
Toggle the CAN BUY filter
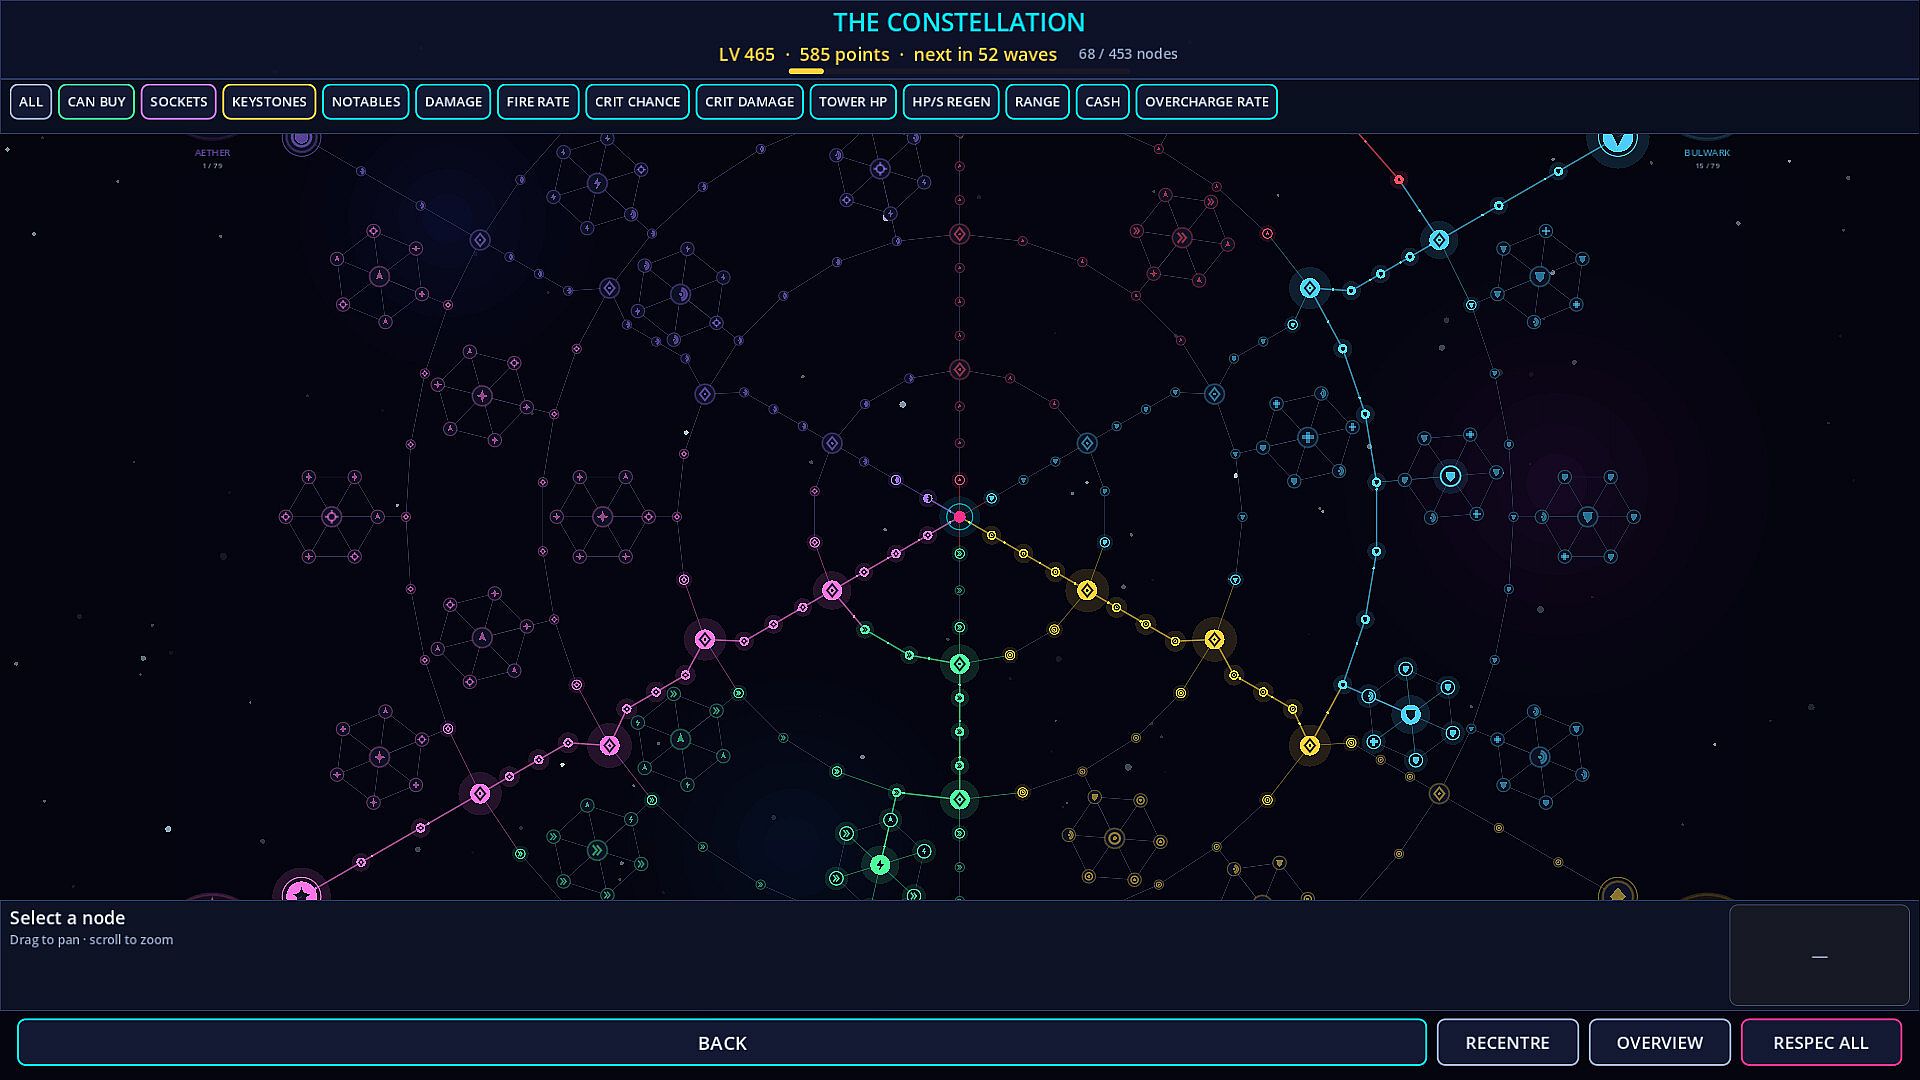point(96,102)
